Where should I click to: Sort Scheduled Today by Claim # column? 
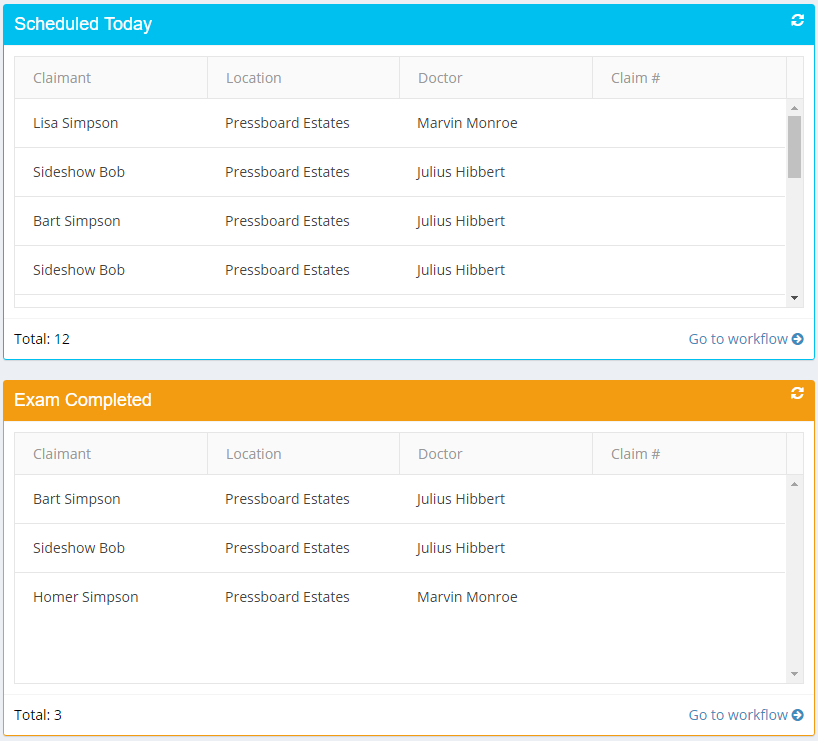(x=635, y=78)
